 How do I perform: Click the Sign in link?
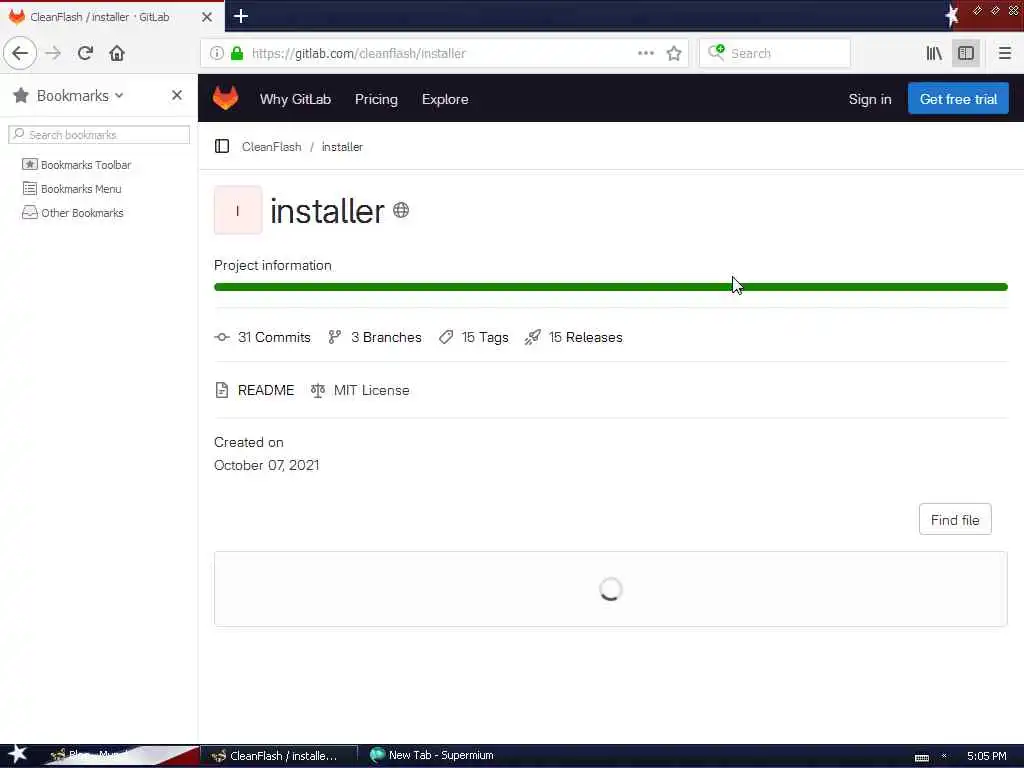click(x=870, y=99)
